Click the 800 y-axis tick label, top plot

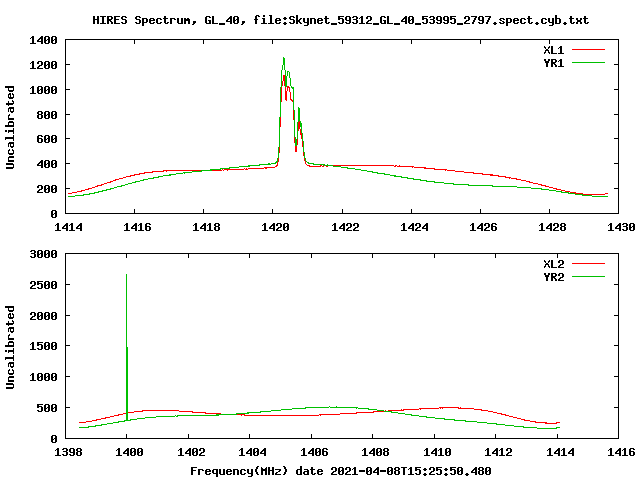point(47,115)
